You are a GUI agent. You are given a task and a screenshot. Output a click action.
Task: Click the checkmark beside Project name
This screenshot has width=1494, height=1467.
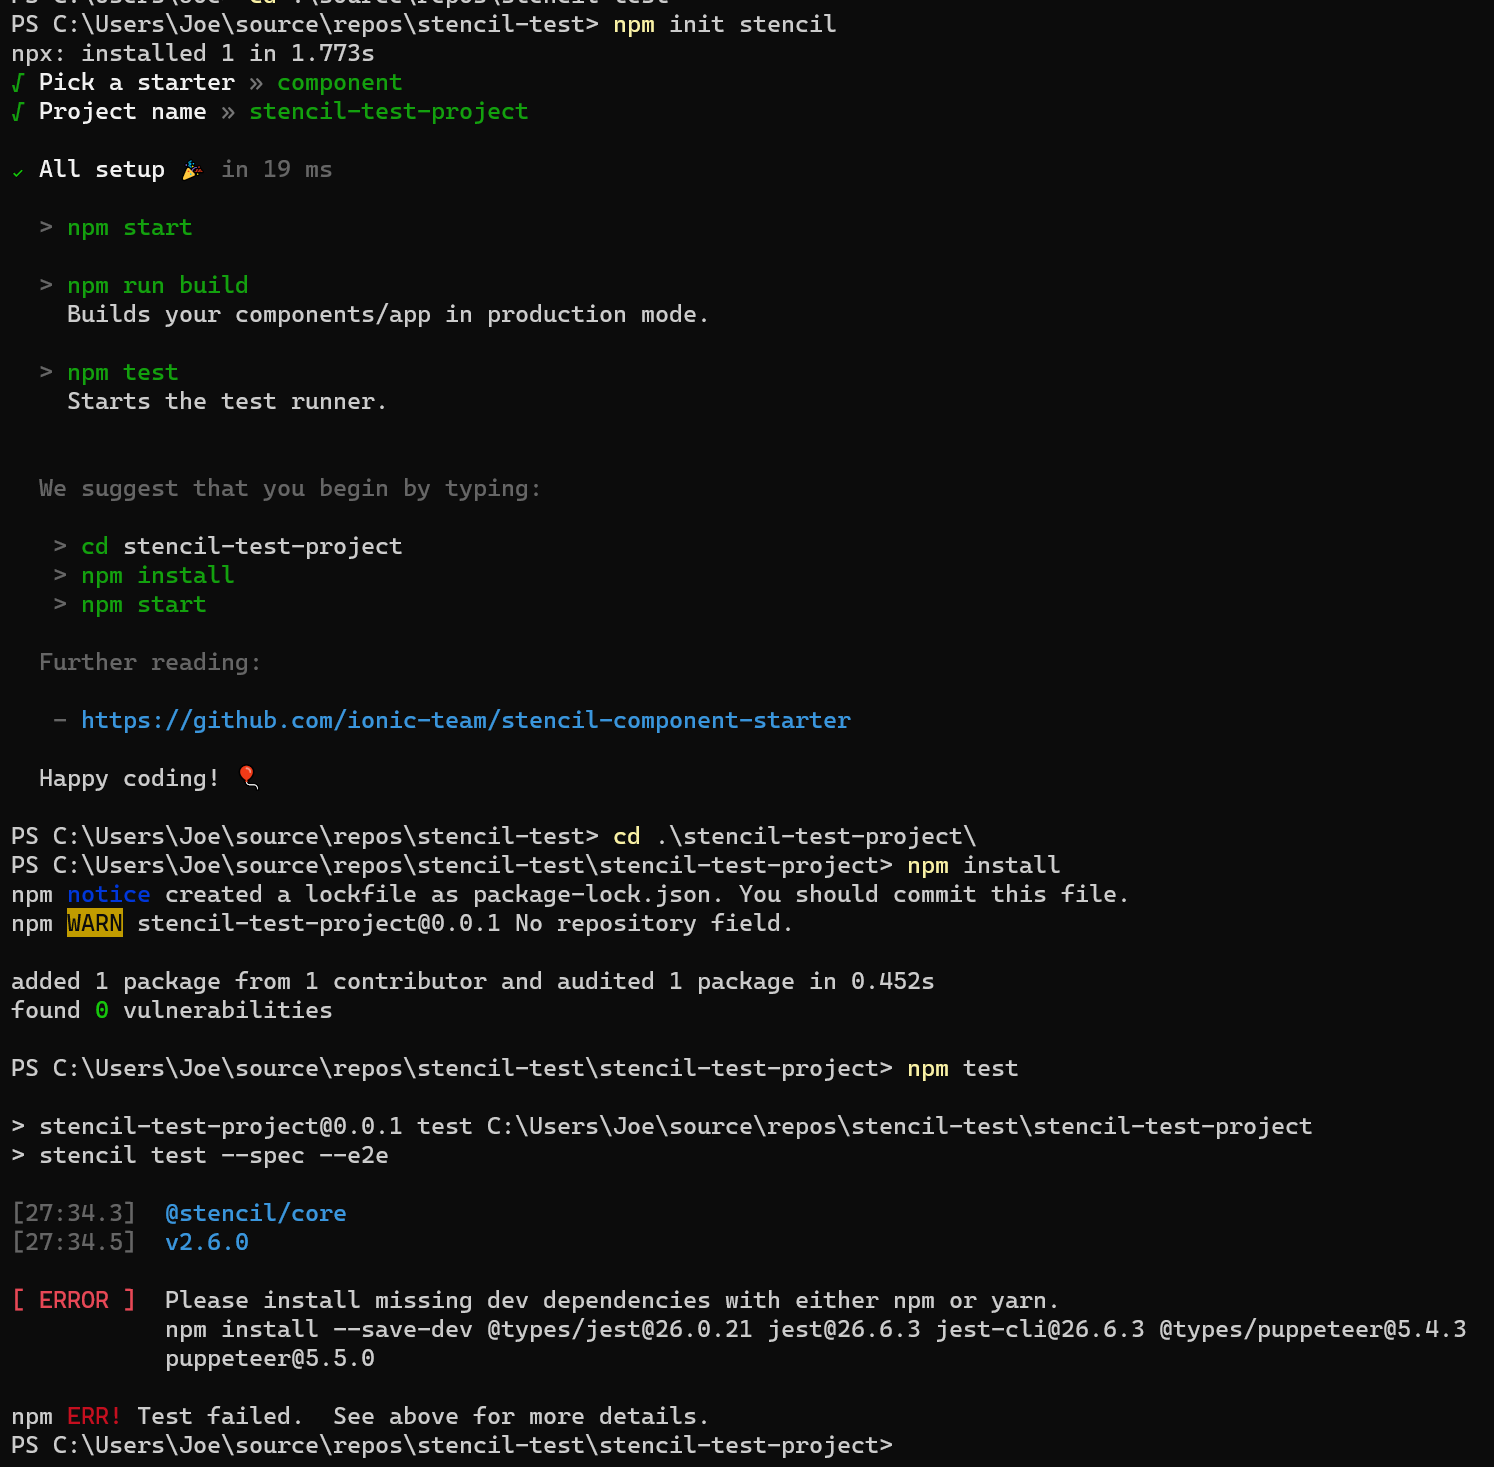click(x=16, y=111)
